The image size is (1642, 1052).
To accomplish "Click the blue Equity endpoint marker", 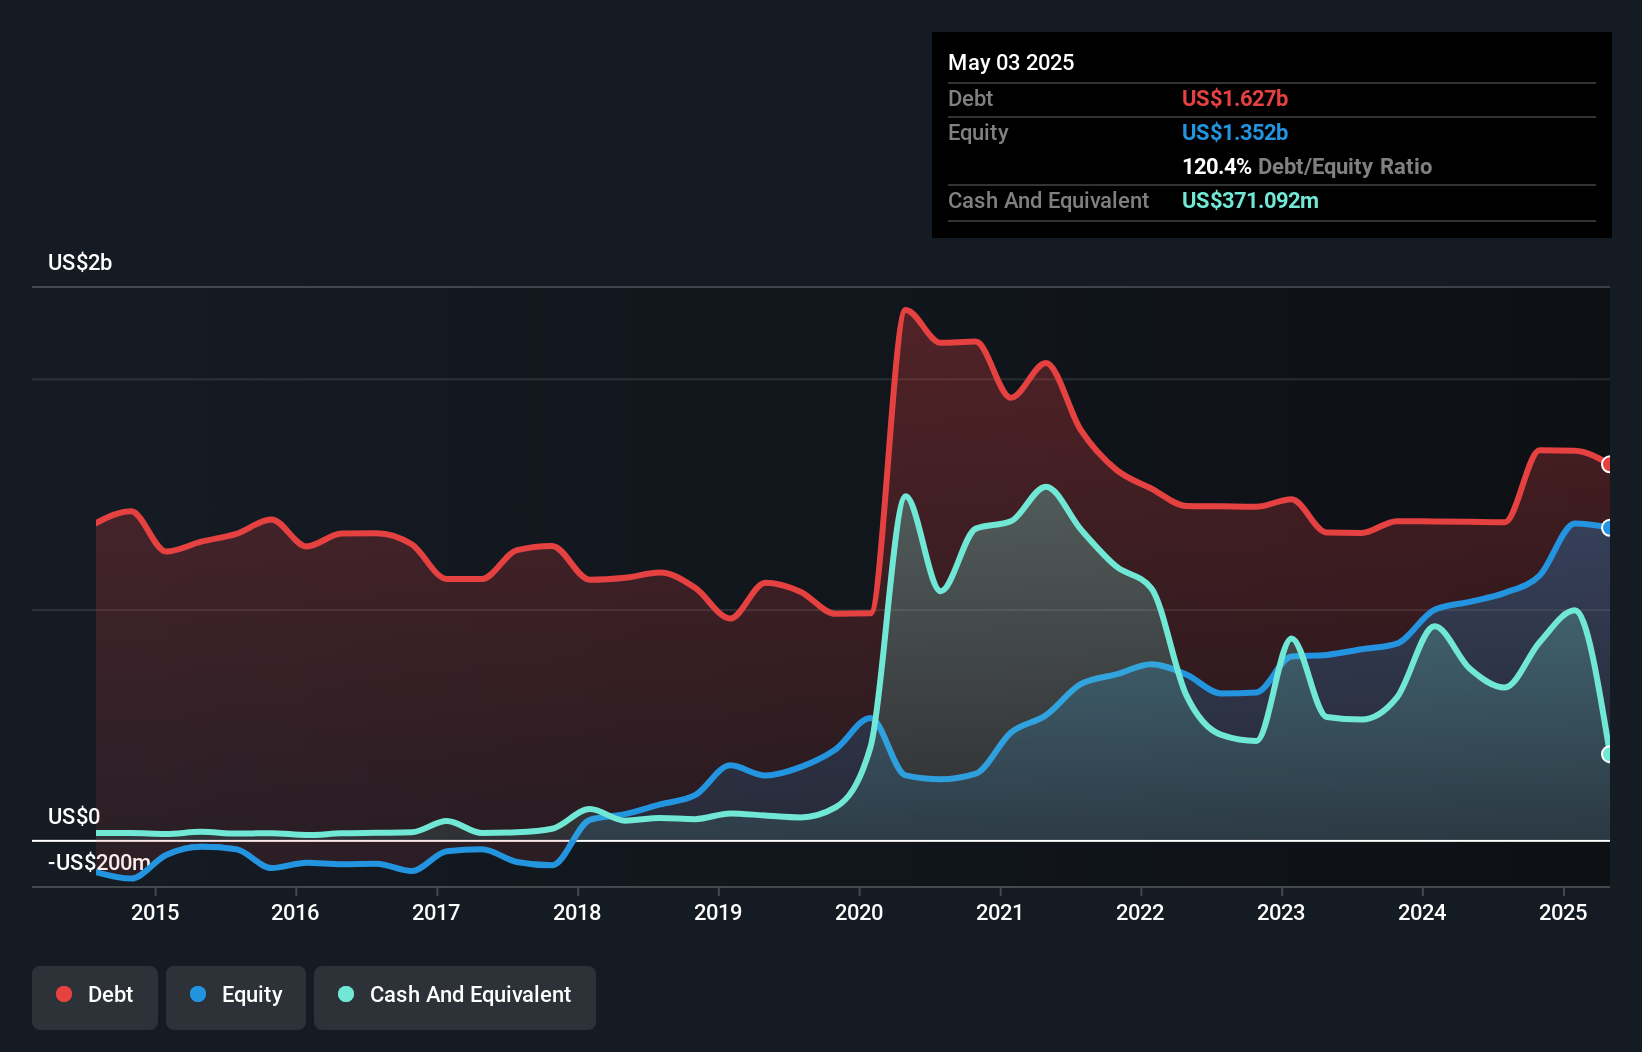I will coord(1607,527).
